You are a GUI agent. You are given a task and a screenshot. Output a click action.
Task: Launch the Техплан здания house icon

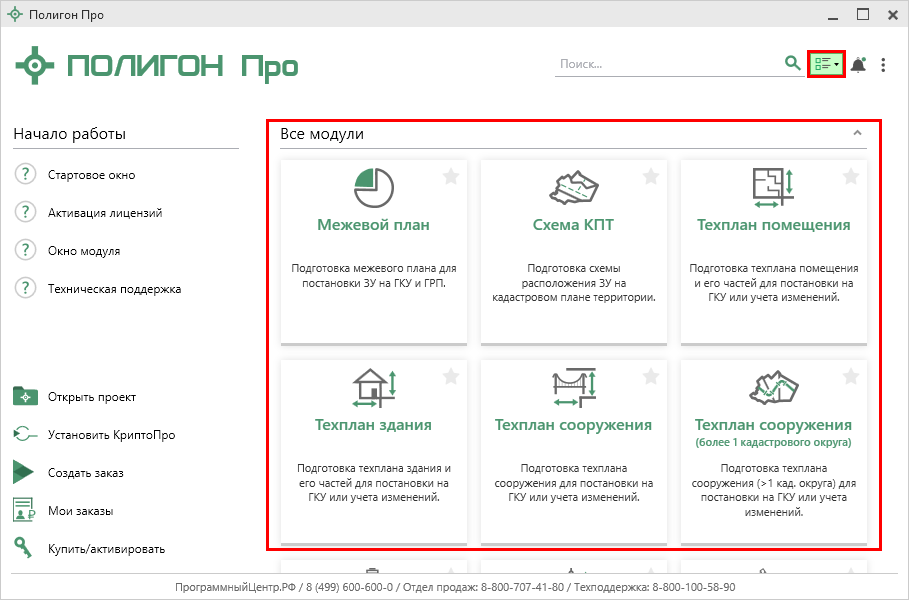pos(373,387)
